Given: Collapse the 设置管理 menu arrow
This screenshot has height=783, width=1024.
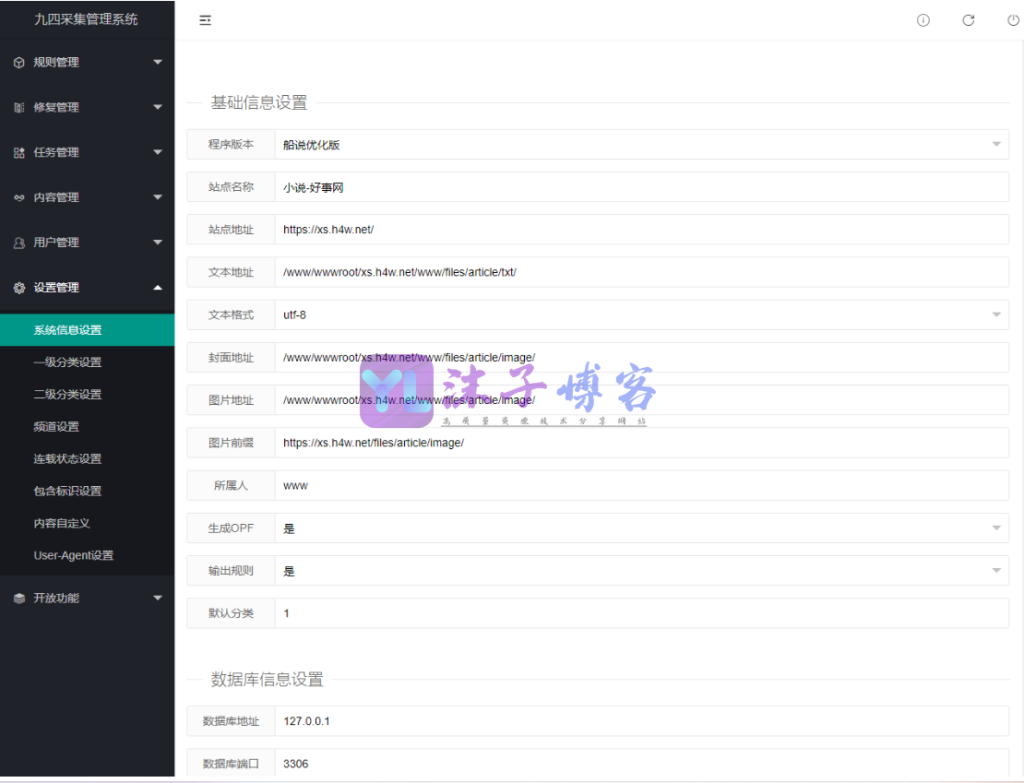Looking at the screenshot, I should (157, 287).
